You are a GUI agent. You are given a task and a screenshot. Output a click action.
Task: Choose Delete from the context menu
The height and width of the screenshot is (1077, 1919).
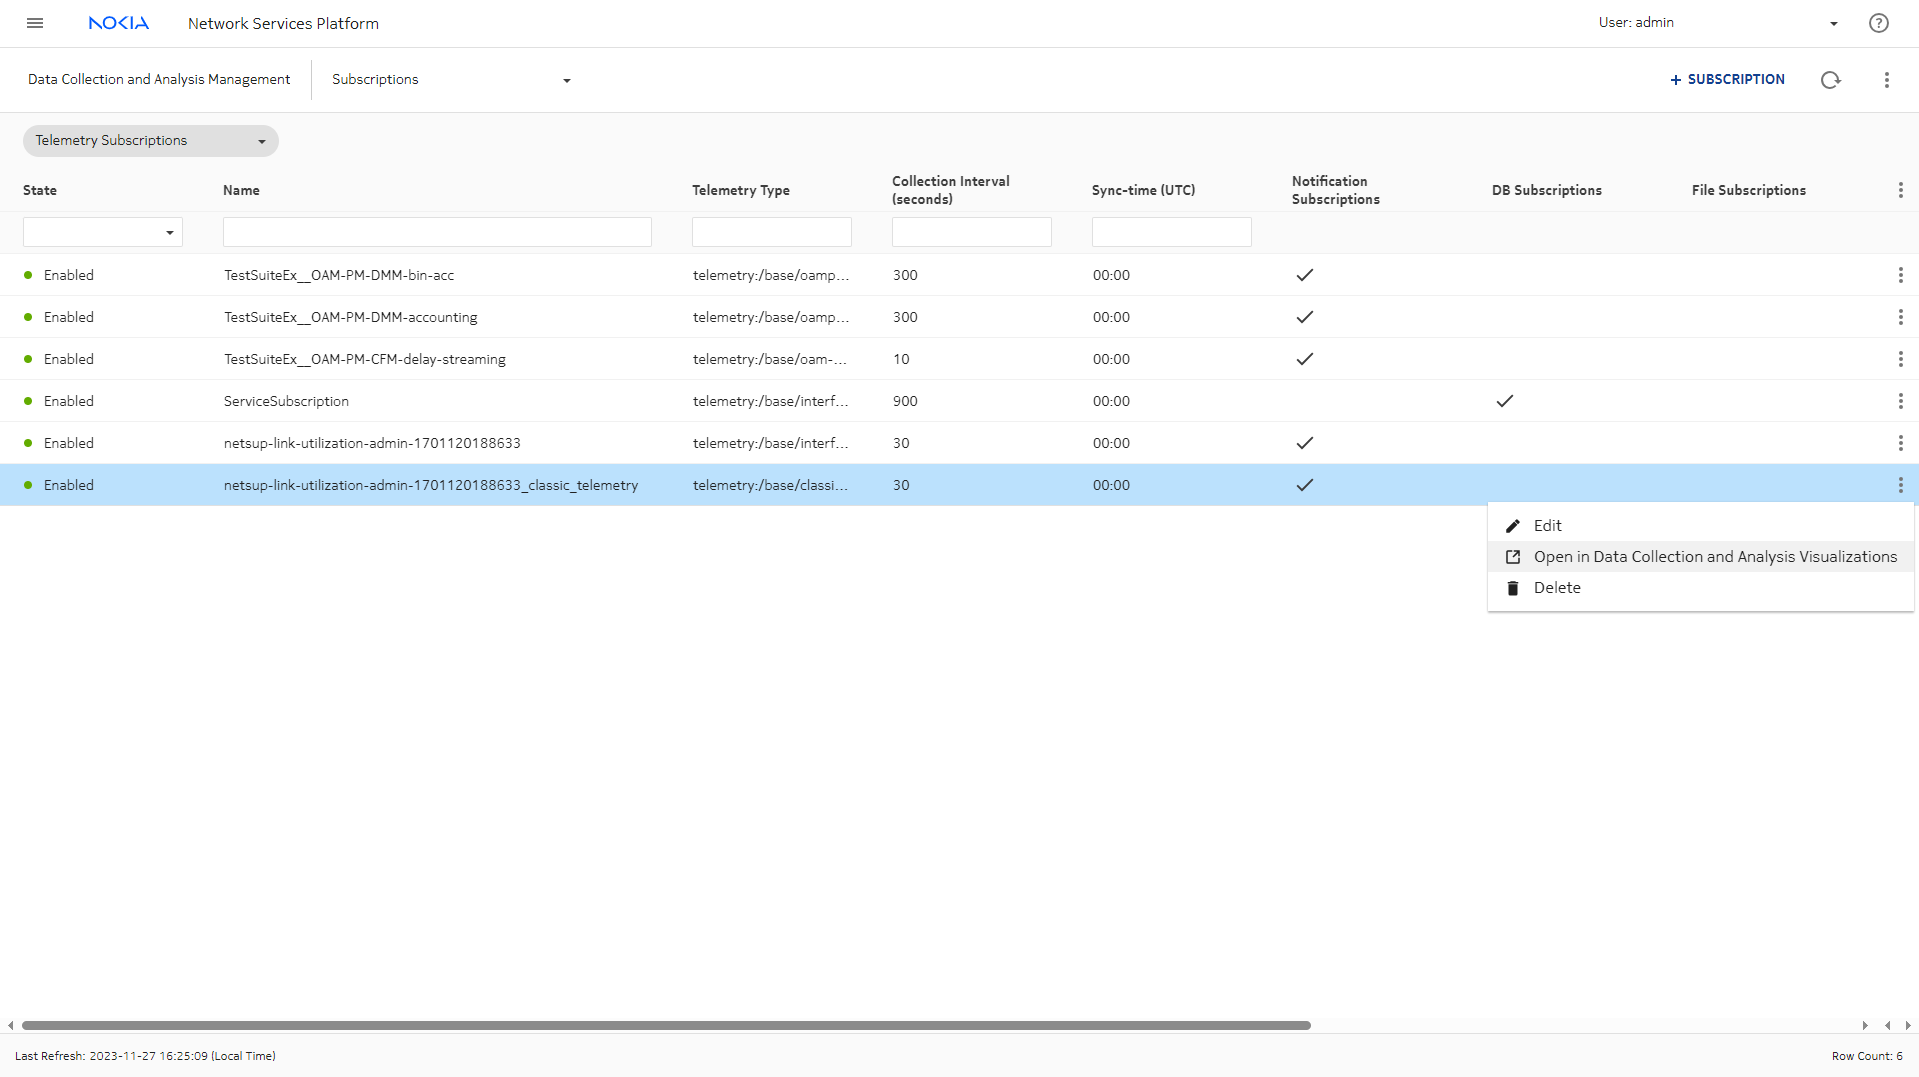click(x=1556, y=588)
